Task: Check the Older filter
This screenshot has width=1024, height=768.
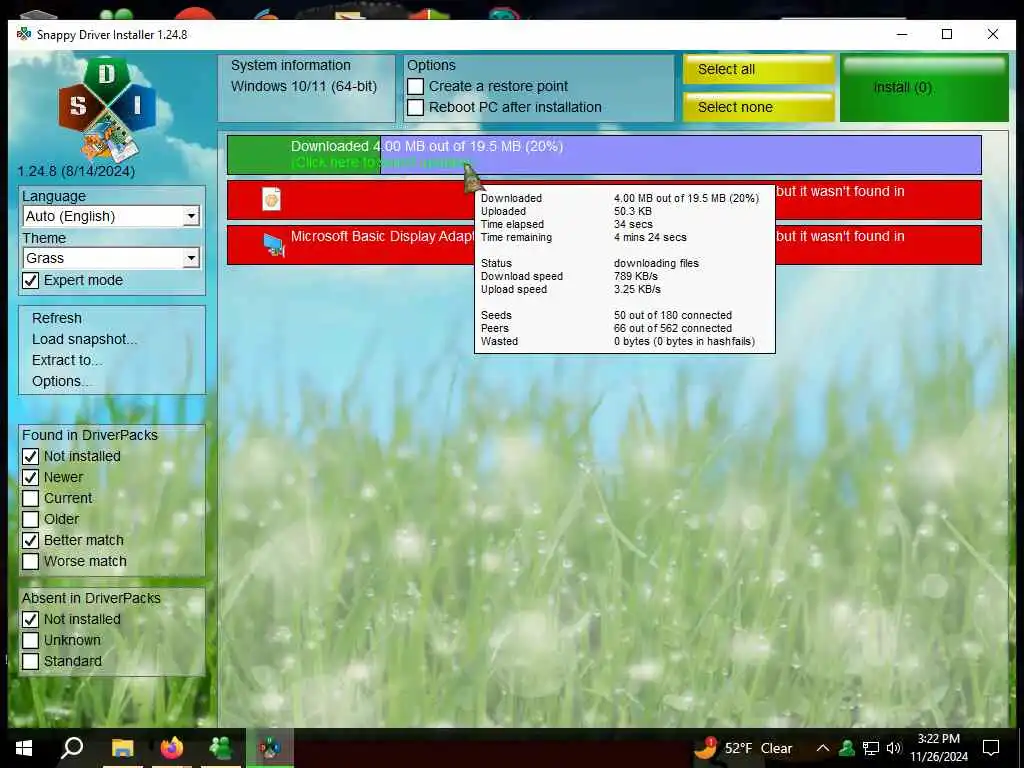Action: click(31, 519)
